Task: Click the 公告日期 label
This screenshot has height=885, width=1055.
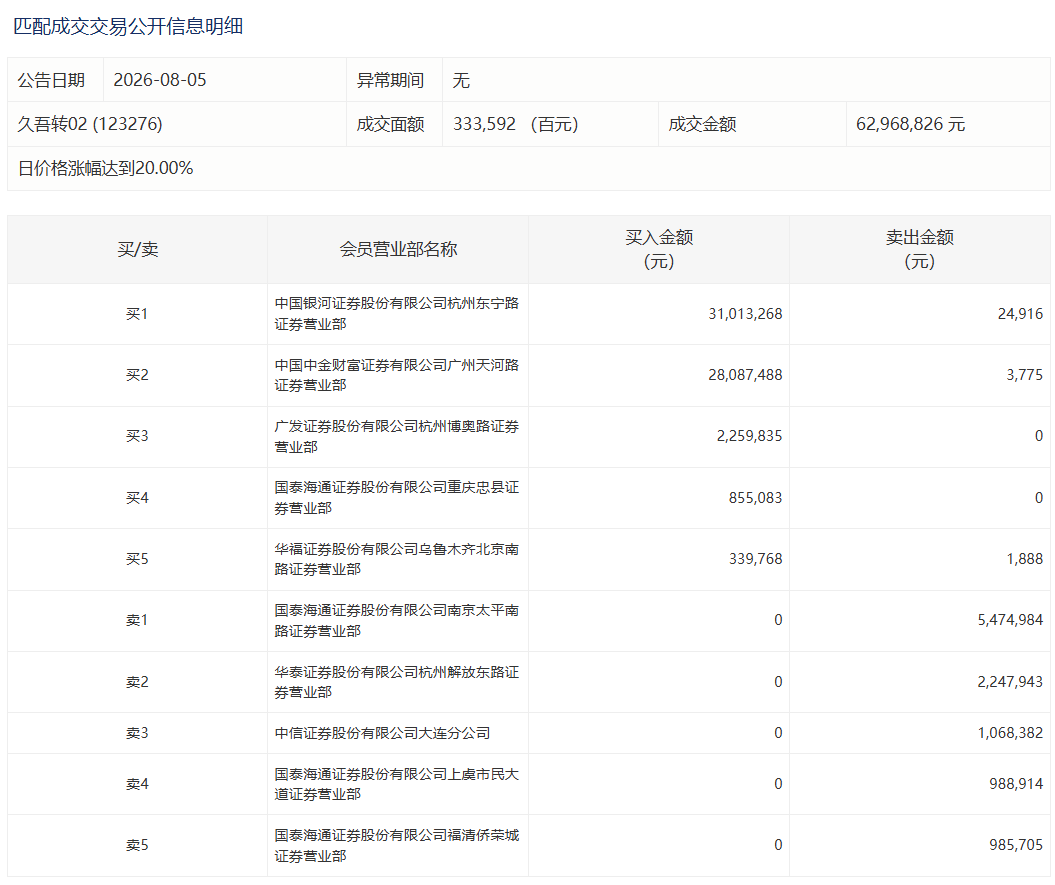Action: click(51, 80)
